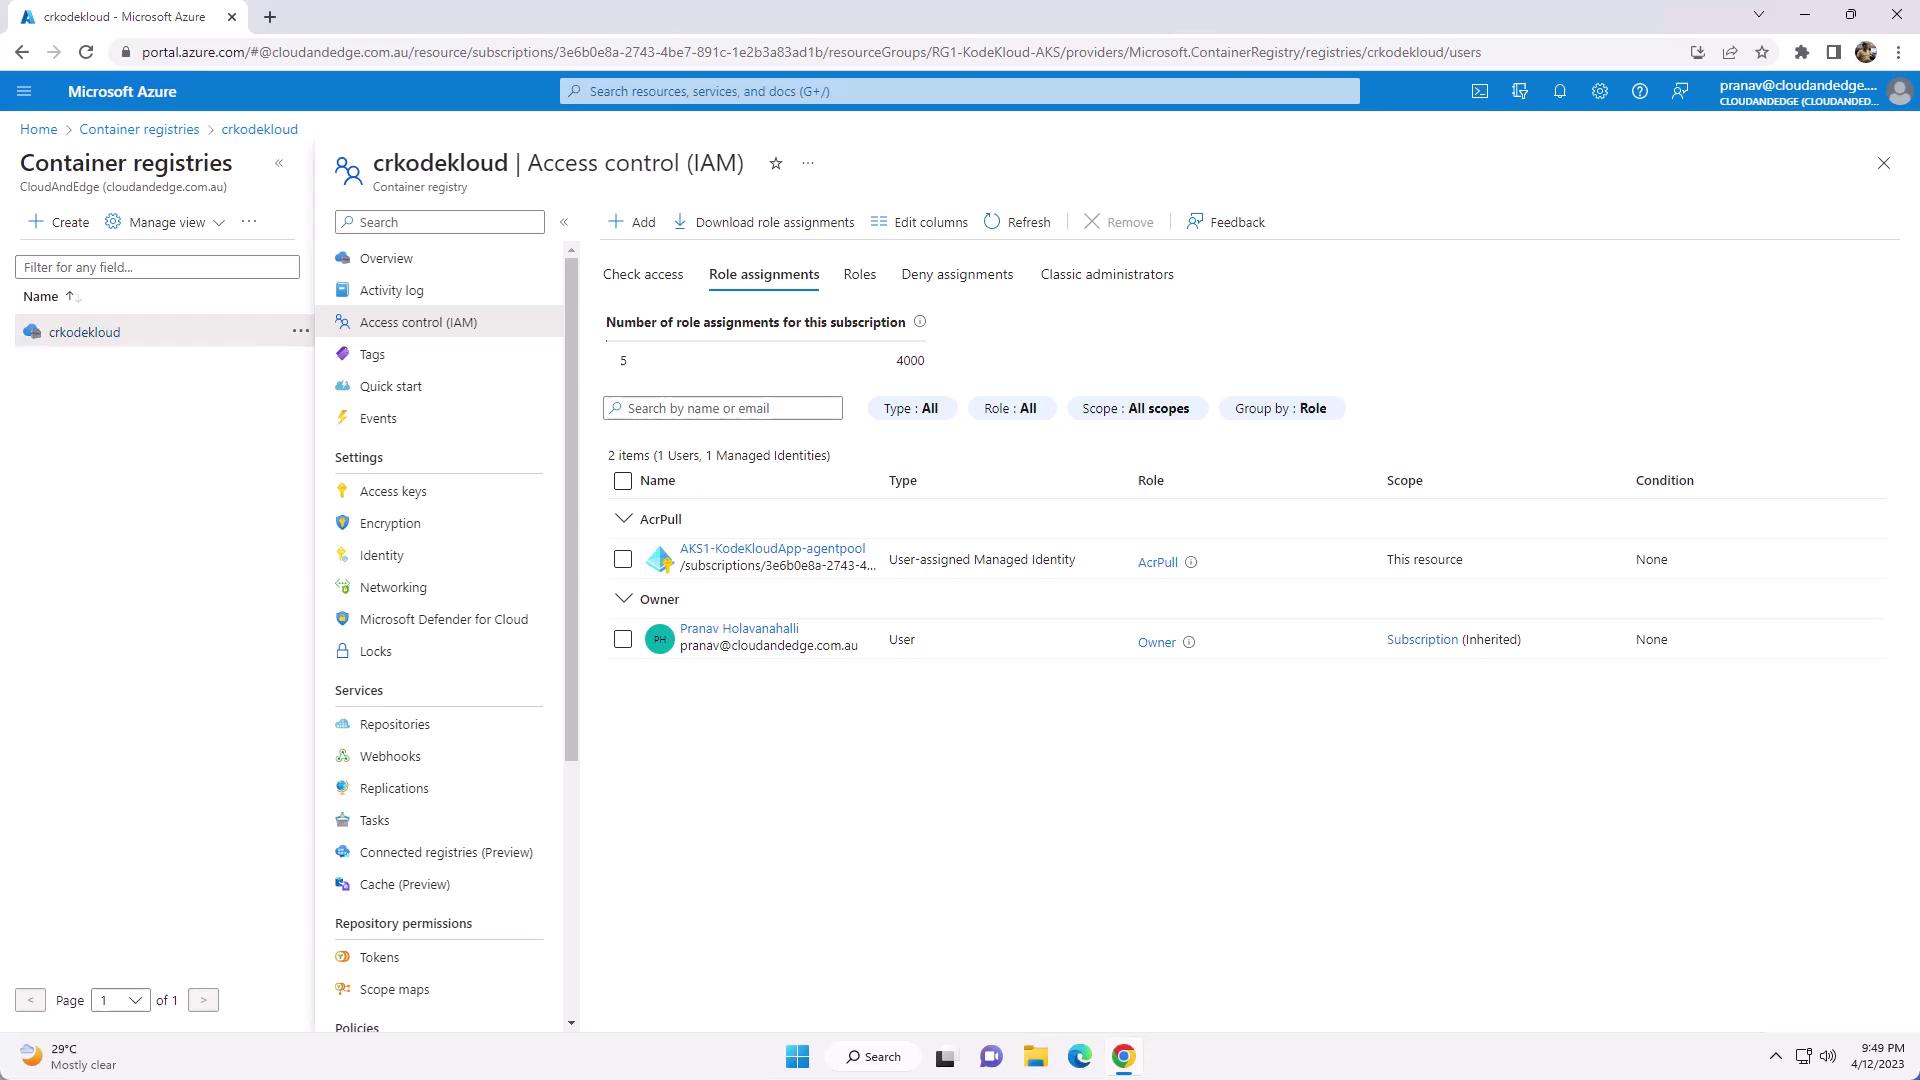Viewport: 1920px width, 1080px height.
Task: Check the AKS1-KodeKloudApp-agentpool row checkbox
Action: [623, 559]
